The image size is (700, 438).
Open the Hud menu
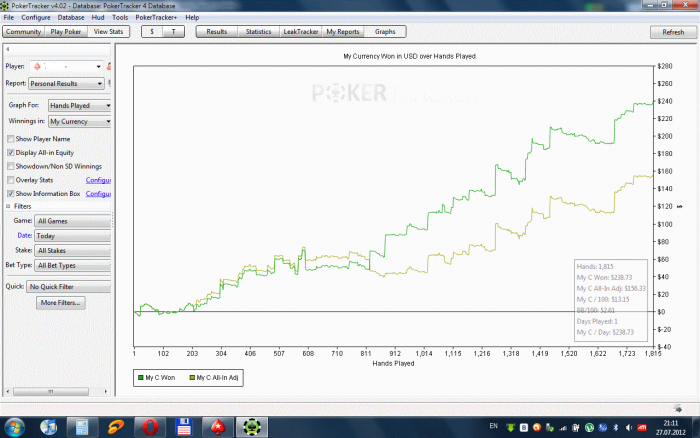coord(98,17)
